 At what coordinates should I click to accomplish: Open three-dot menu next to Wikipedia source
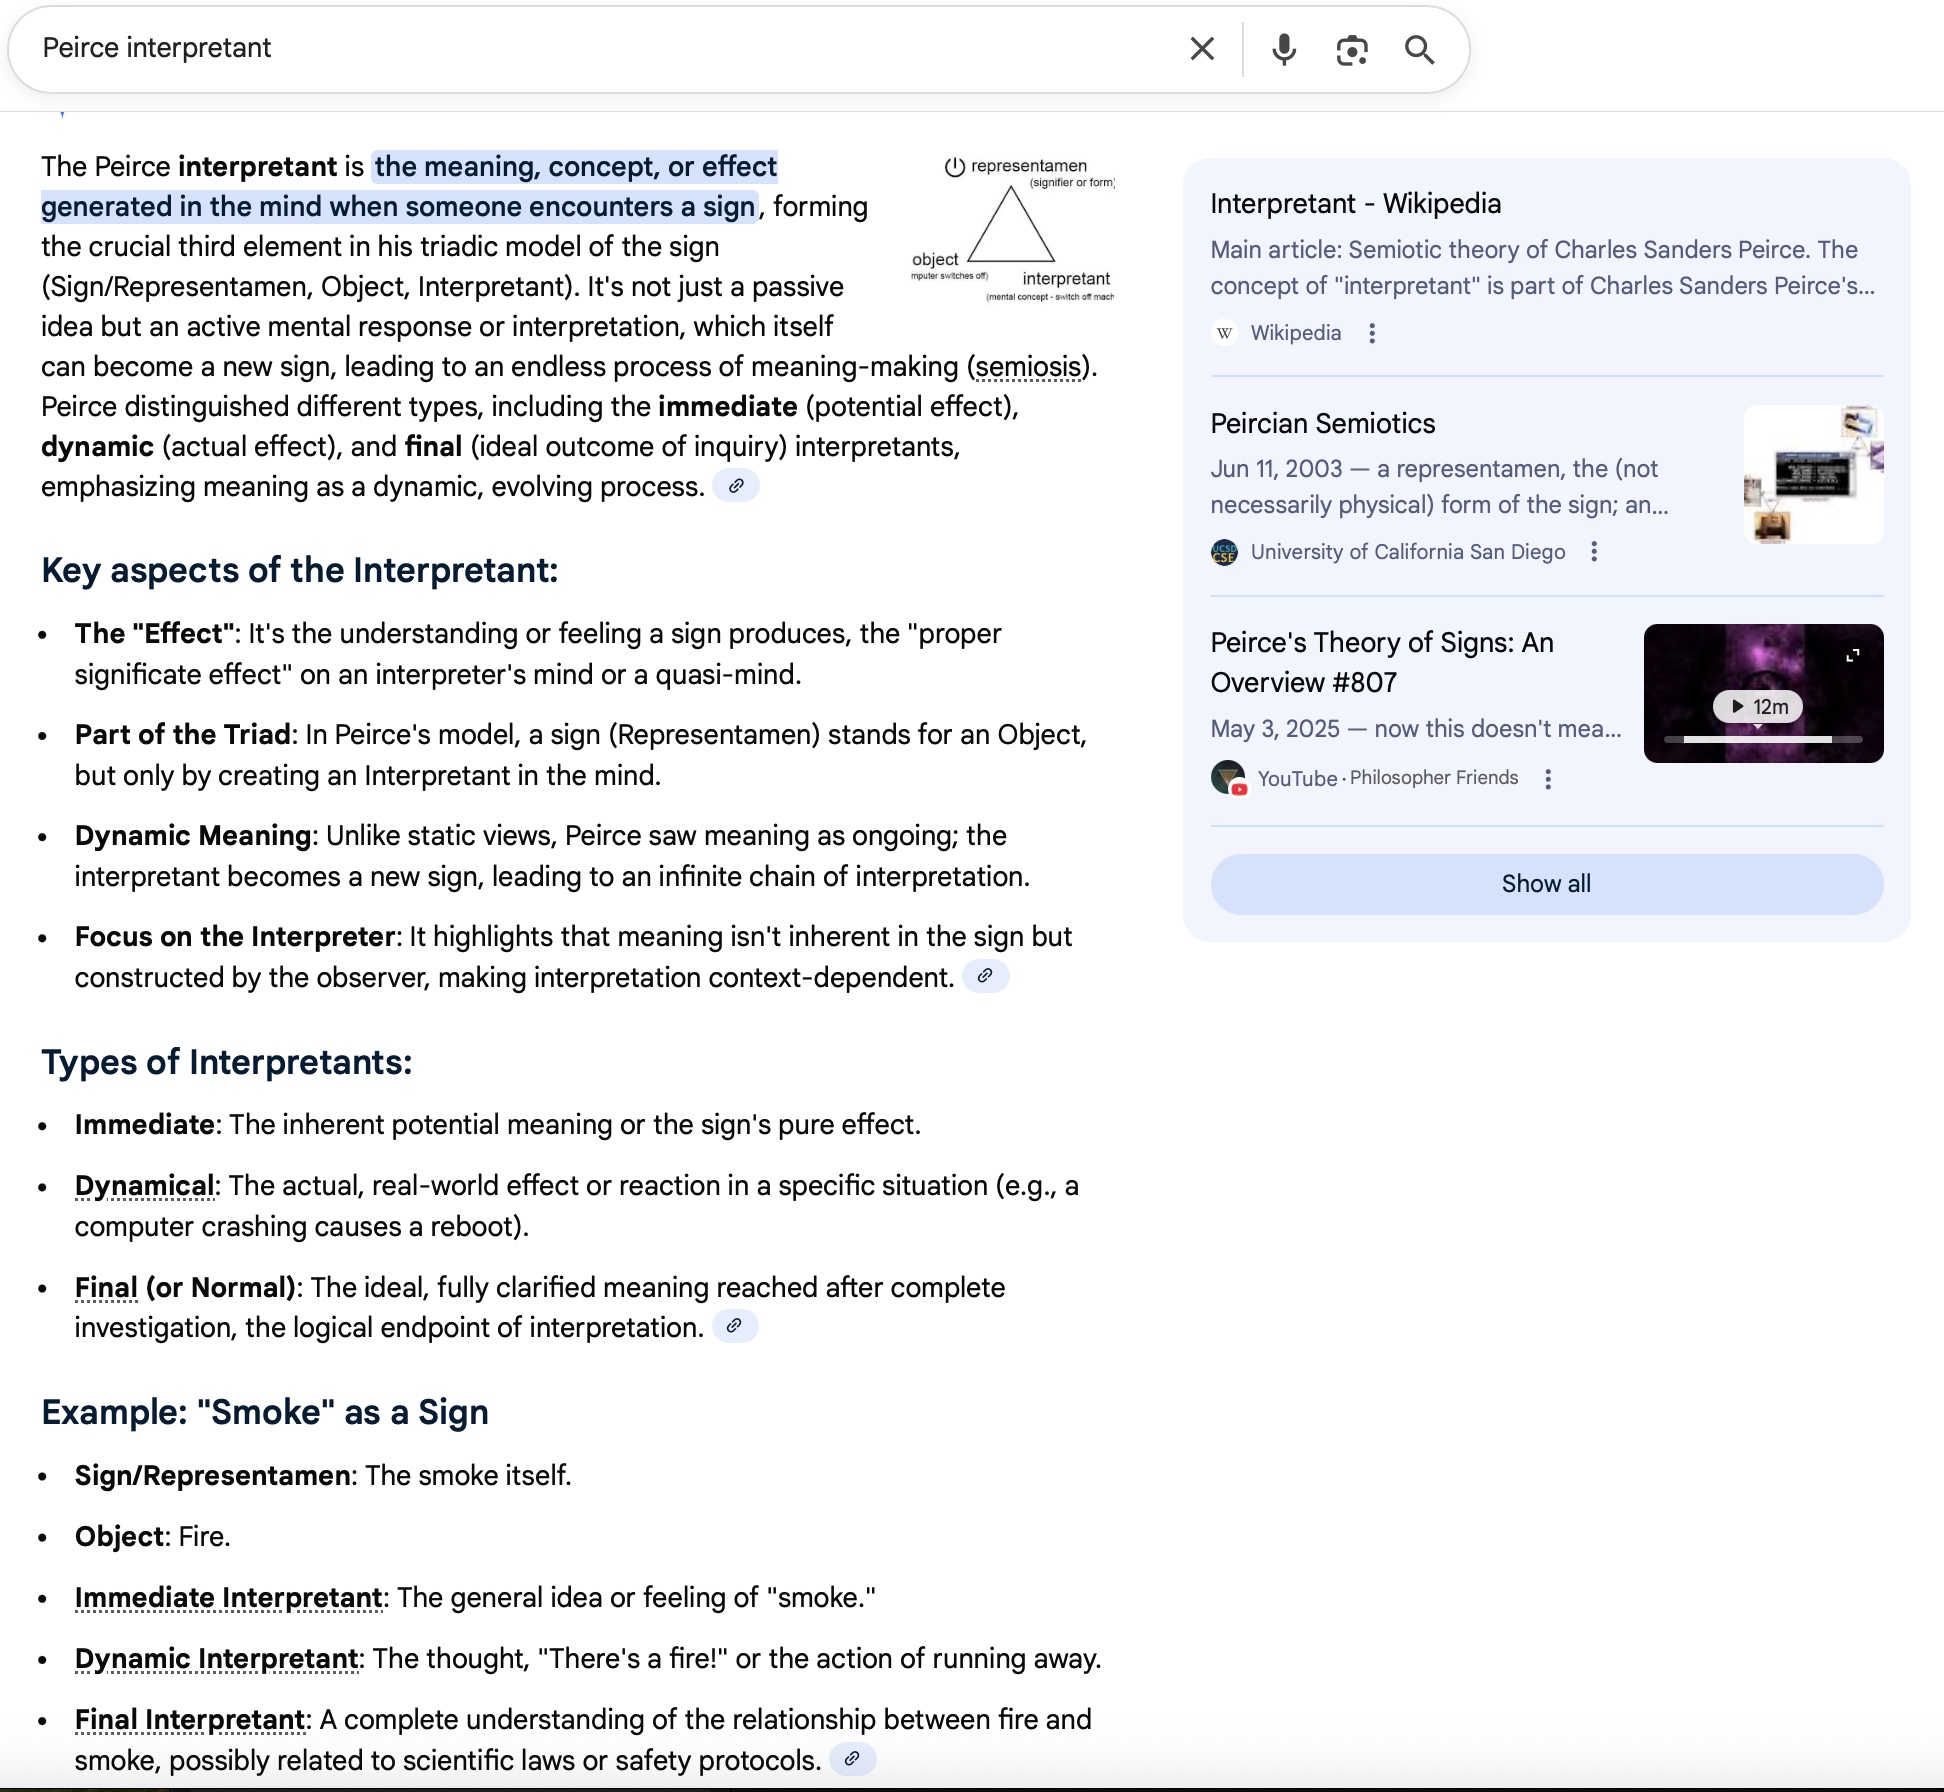click(1372, 333)
